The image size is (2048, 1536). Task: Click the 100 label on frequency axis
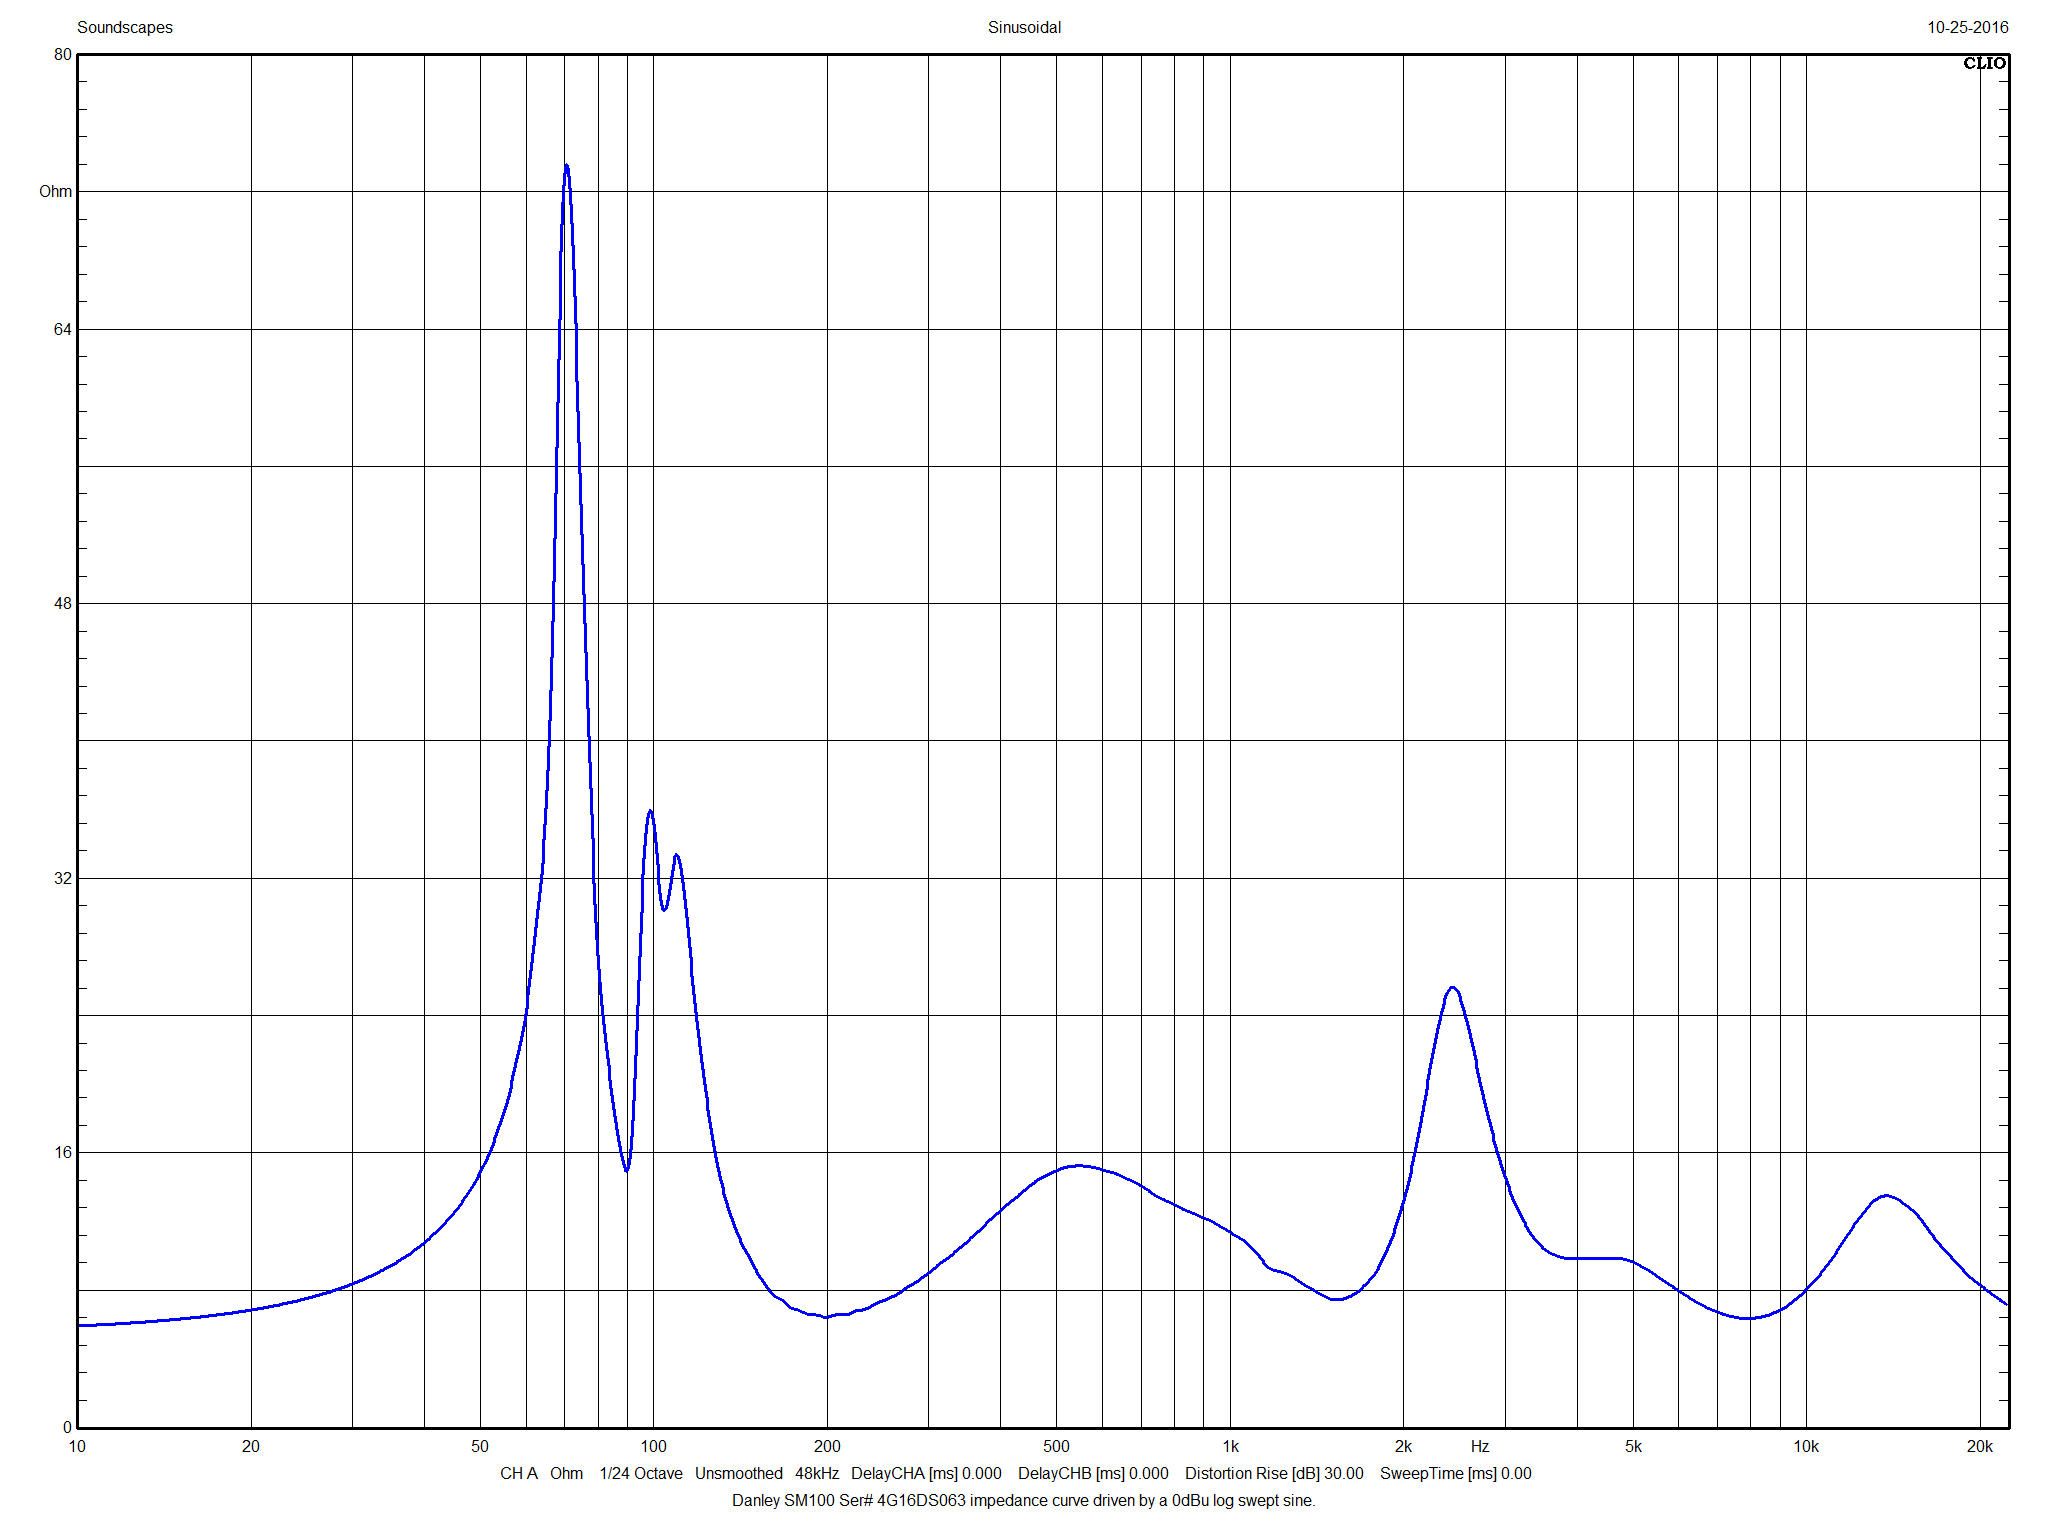[653, 1446]
